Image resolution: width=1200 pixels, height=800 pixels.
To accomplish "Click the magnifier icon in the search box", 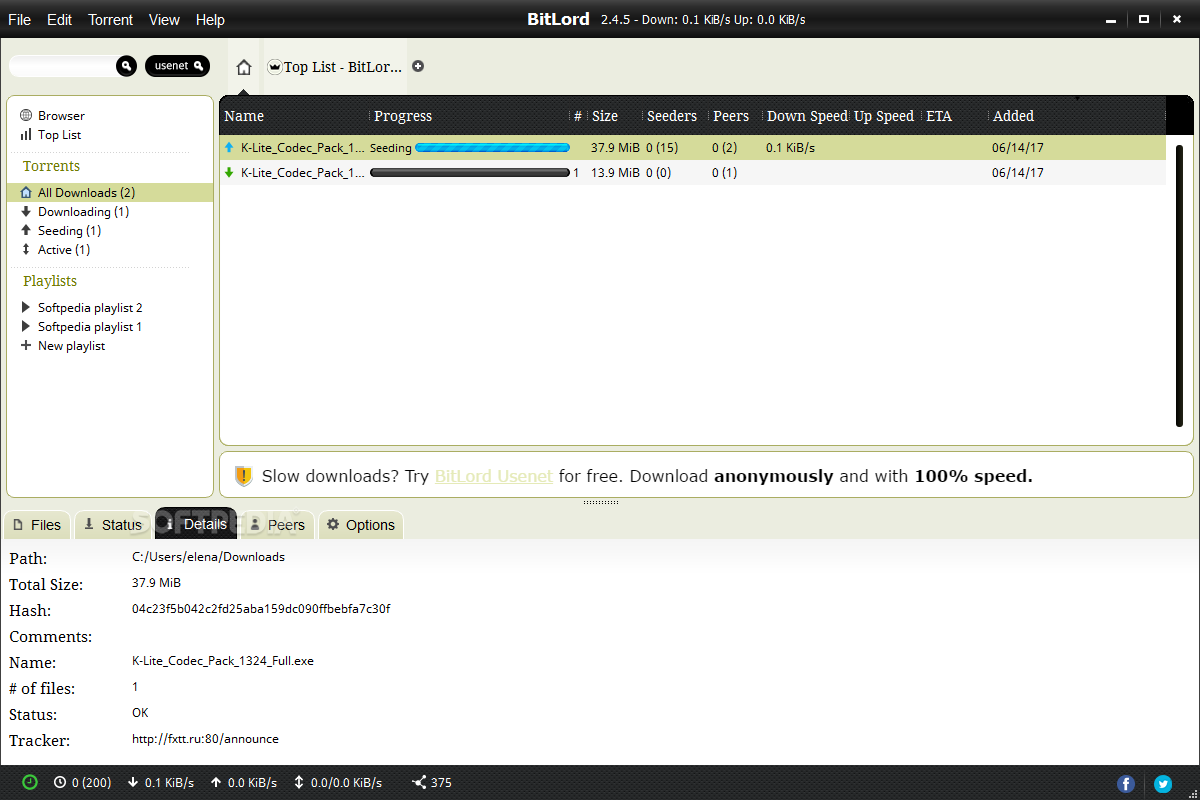I will click(126, 66).
